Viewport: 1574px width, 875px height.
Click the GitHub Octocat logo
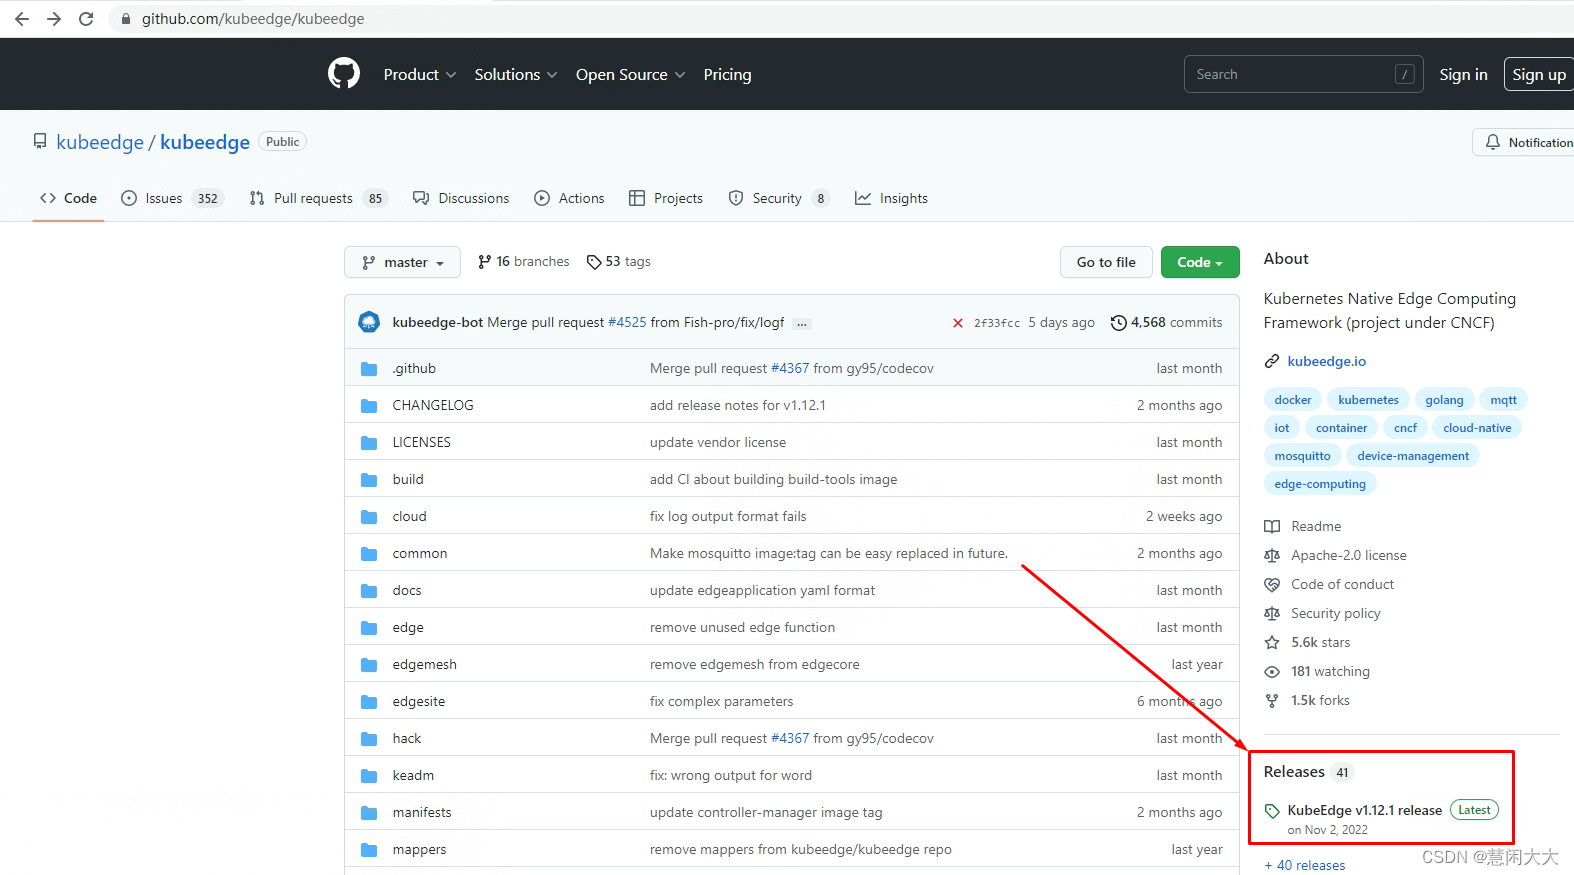click(x=344, y=73)
